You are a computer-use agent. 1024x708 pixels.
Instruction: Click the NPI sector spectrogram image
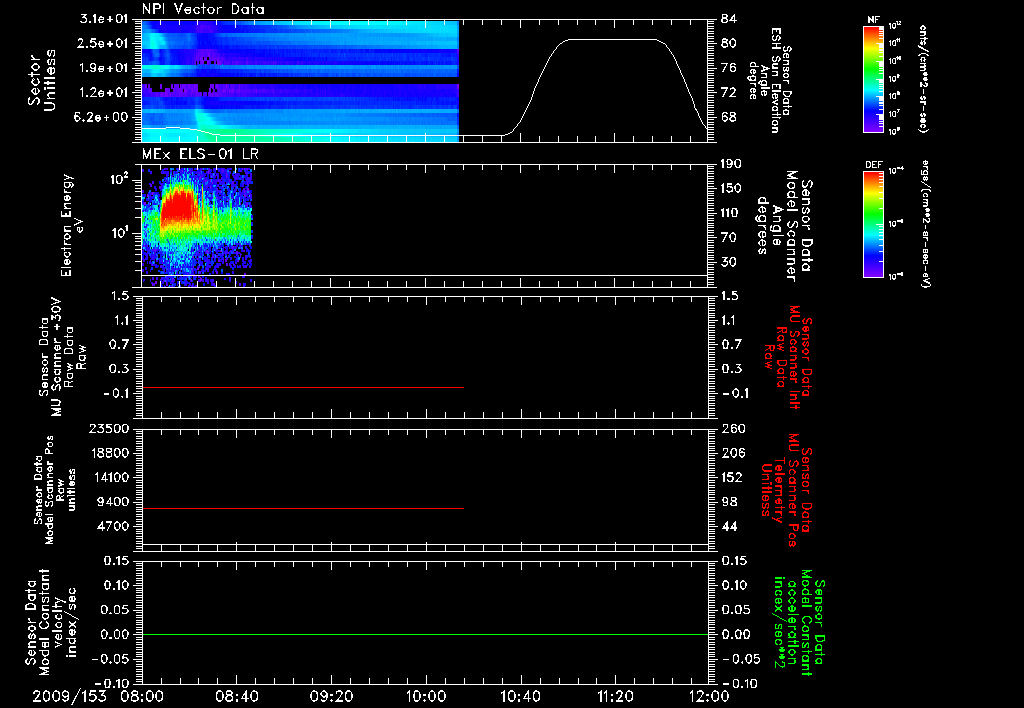point(300,81)
